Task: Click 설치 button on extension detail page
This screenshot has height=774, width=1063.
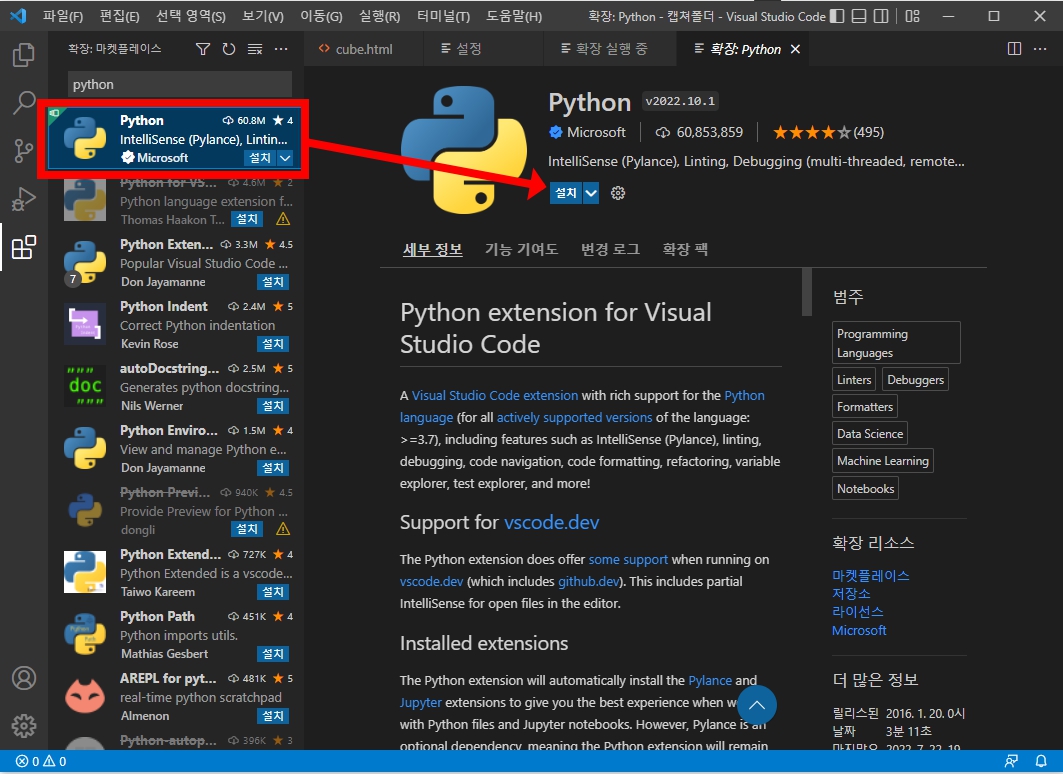Action: 565,193
